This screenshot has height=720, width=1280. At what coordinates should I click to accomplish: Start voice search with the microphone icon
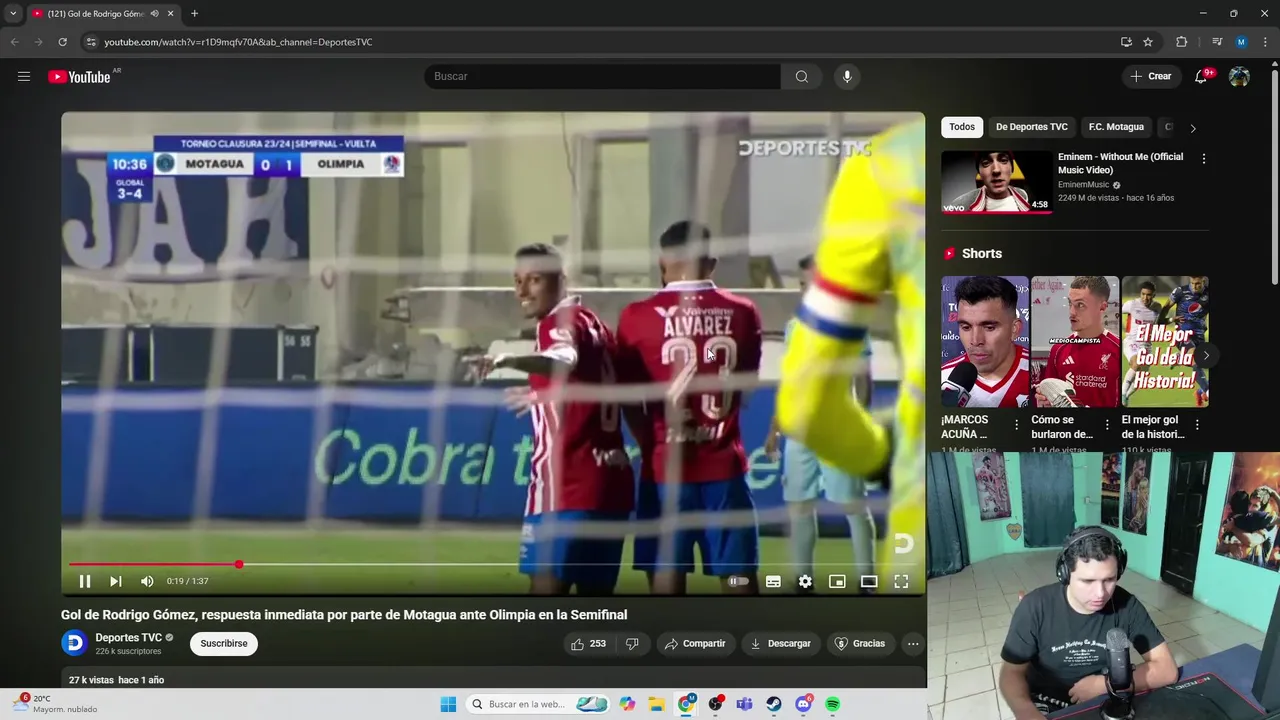pyautogui.click(x=847, y=76)
